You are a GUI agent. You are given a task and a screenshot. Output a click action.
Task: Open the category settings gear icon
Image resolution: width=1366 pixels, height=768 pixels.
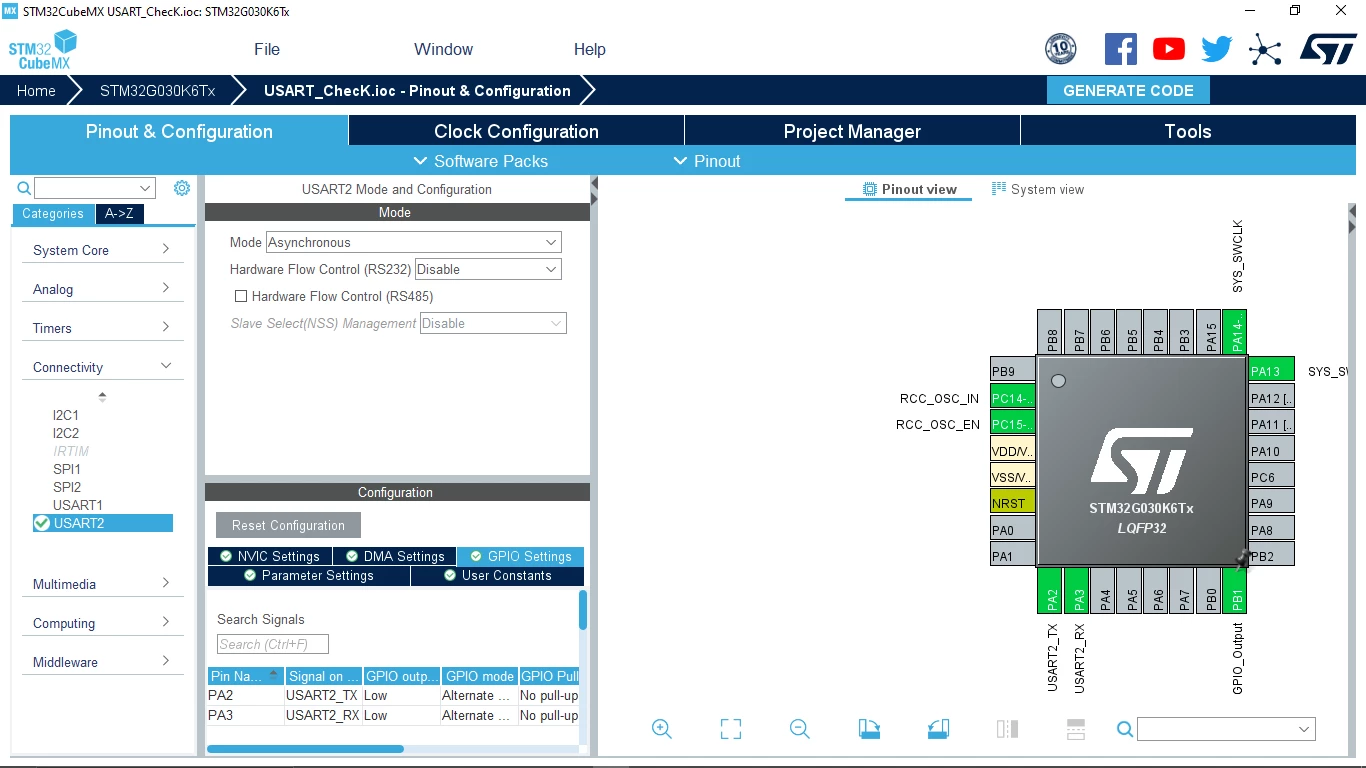181,188
